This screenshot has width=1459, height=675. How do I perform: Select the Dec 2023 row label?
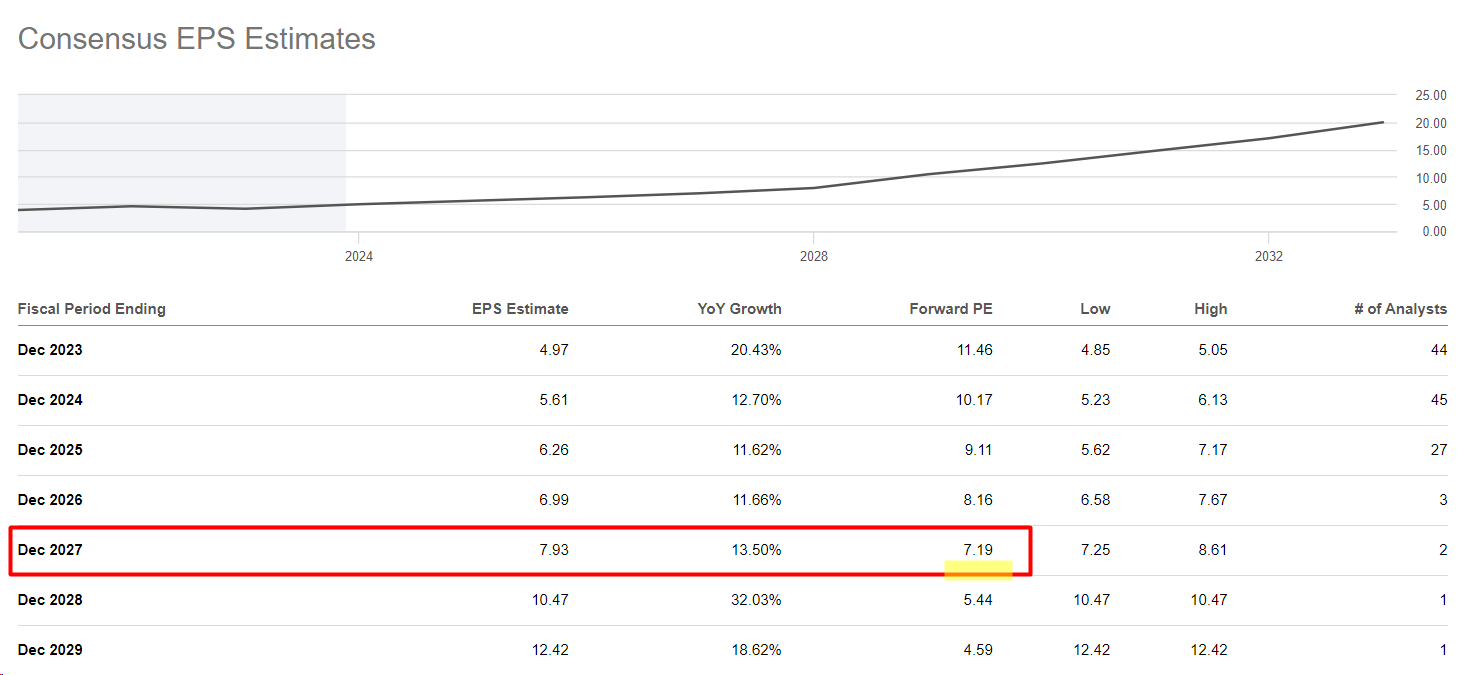50,350
